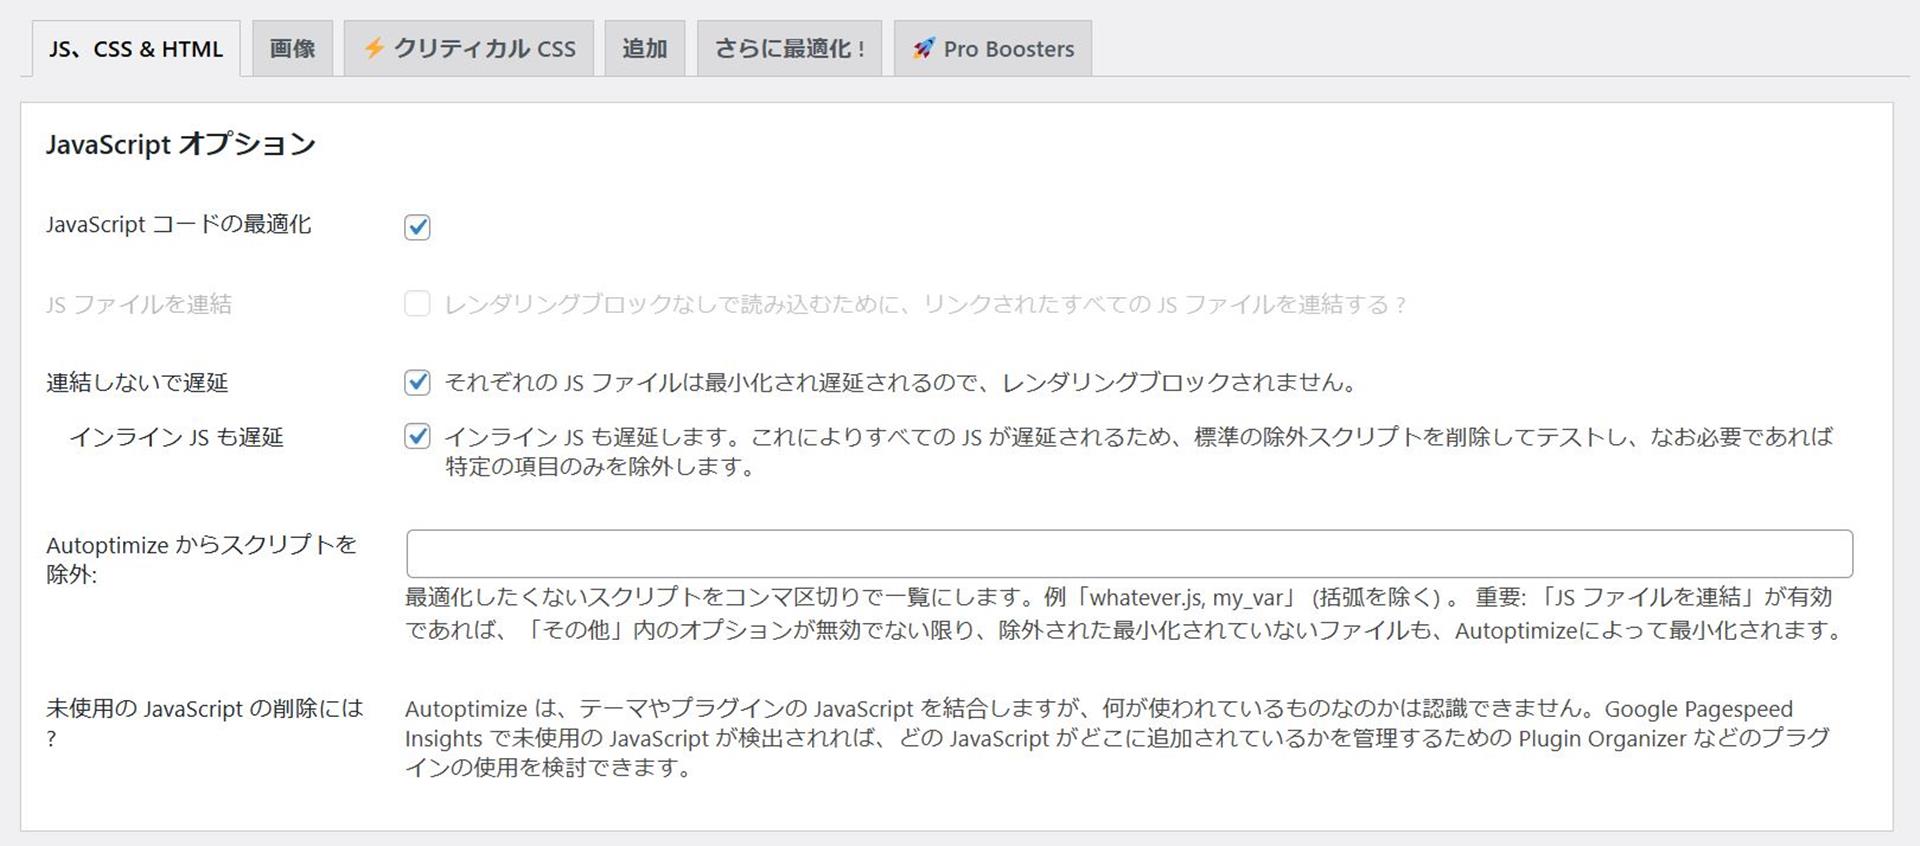Click the インライン JS も遅延します description
1920x846 pixels.
click(1139, 451)
